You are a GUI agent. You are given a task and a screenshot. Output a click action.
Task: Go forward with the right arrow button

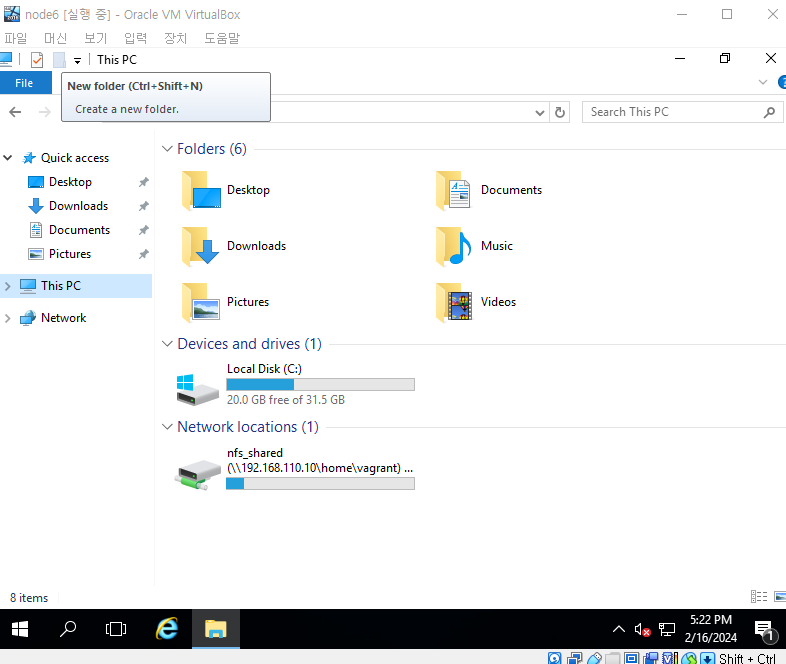(45, 112)
